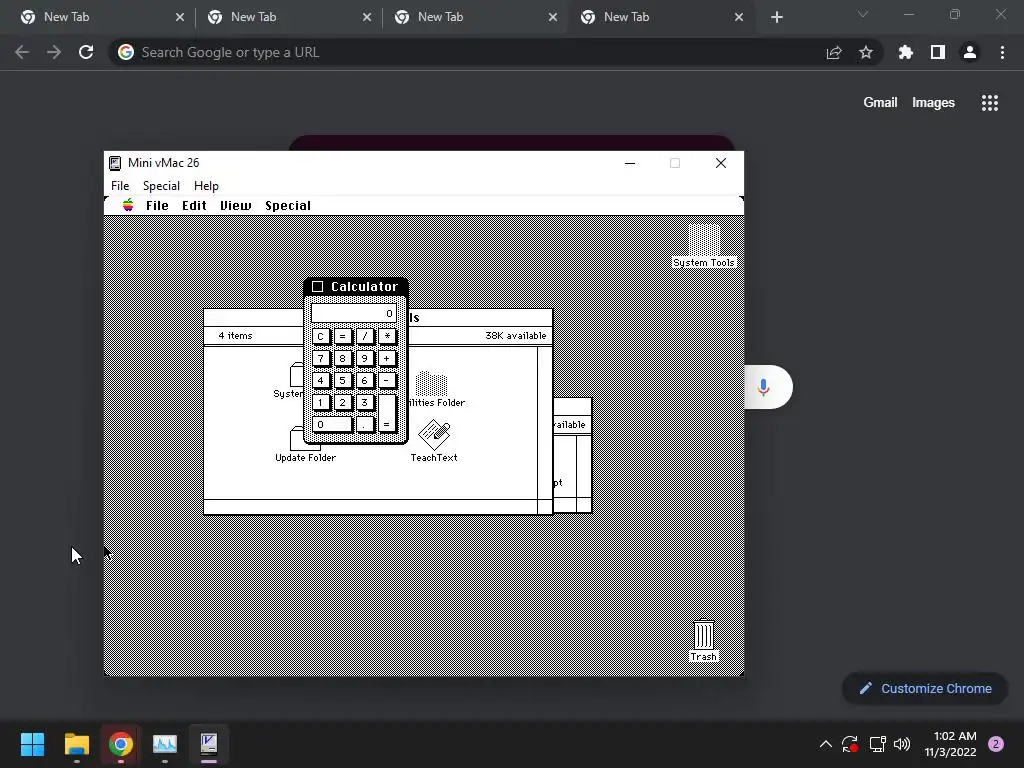Click the Calculator title bar
The image size is (1024, 768).
(356, 287)
